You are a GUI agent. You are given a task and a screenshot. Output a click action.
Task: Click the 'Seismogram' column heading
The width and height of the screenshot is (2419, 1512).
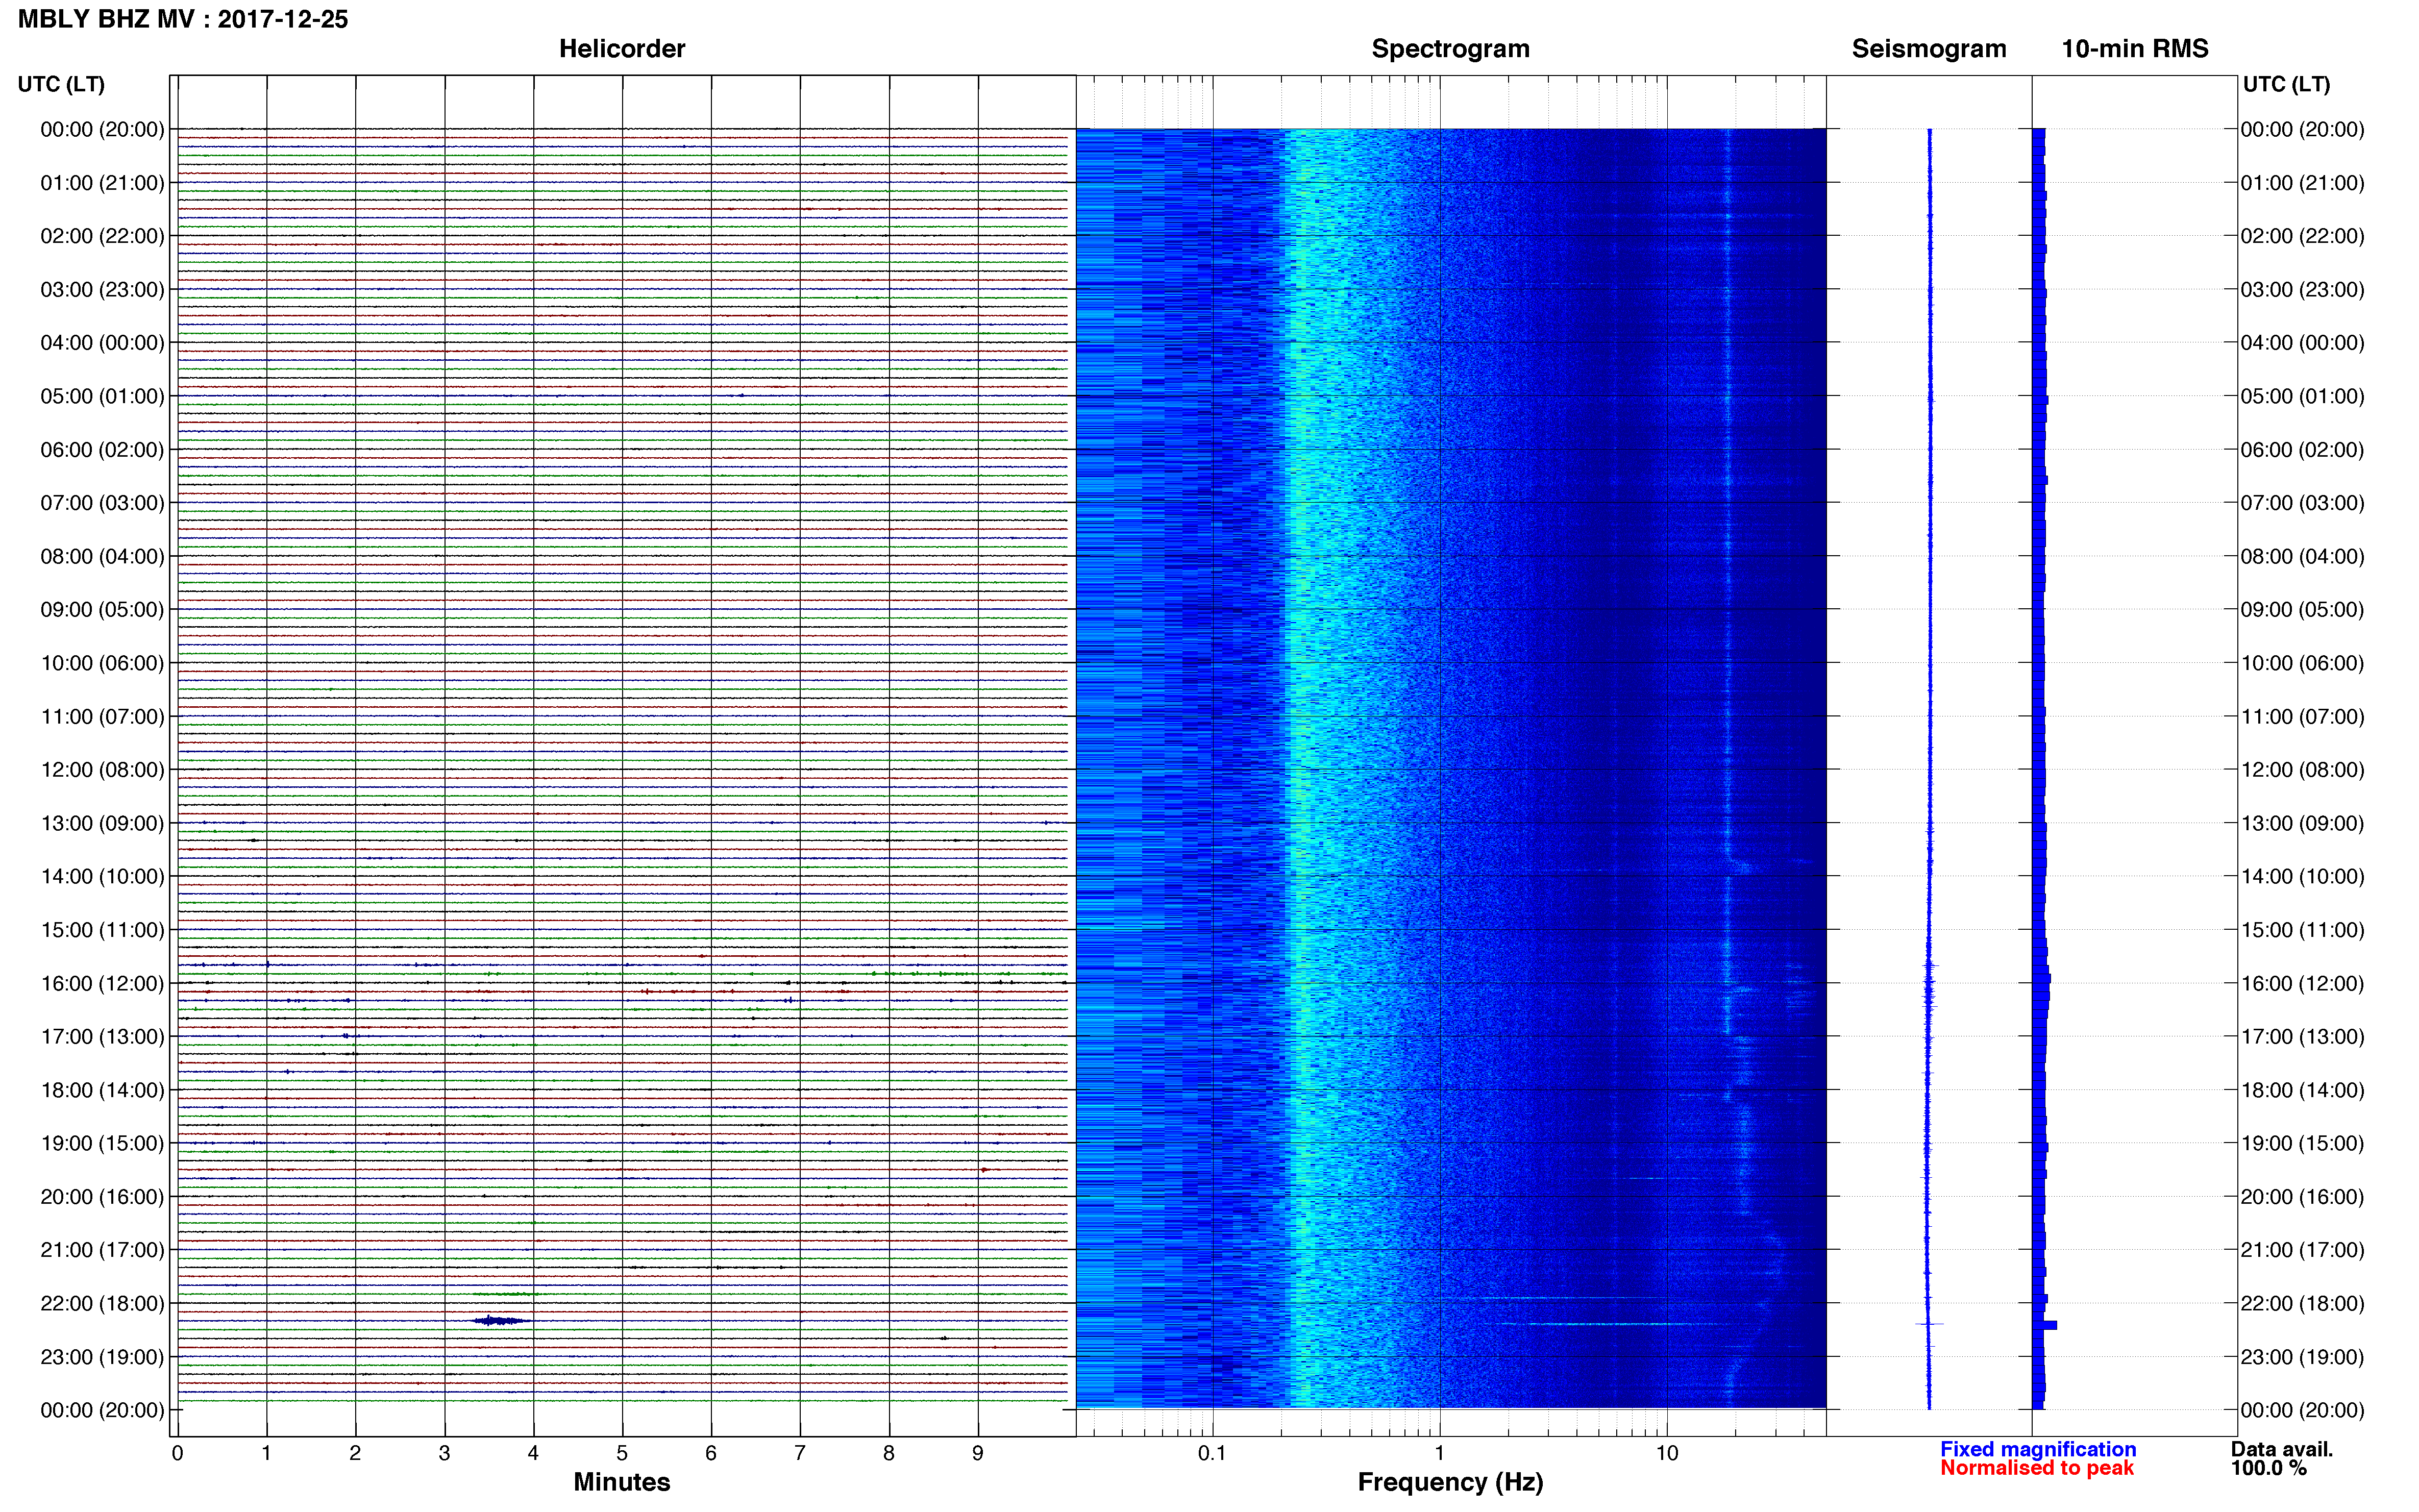pos(1929,49)
